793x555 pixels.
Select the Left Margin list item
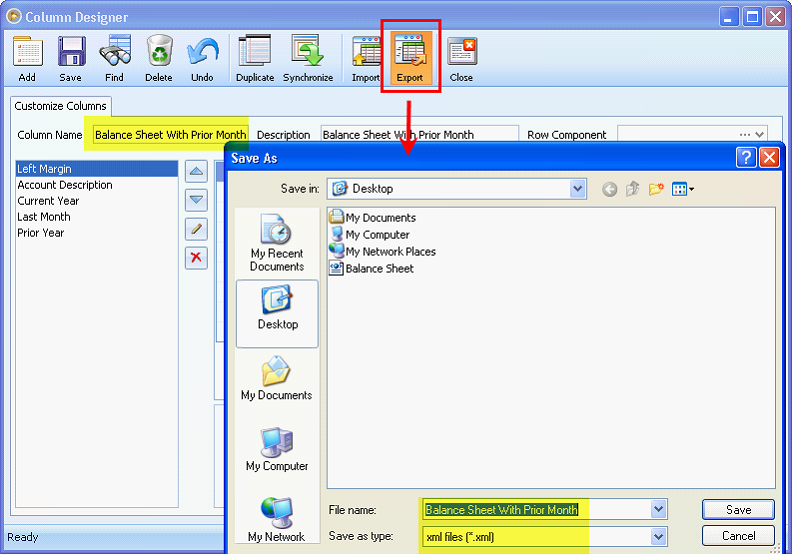coord(97,169)
